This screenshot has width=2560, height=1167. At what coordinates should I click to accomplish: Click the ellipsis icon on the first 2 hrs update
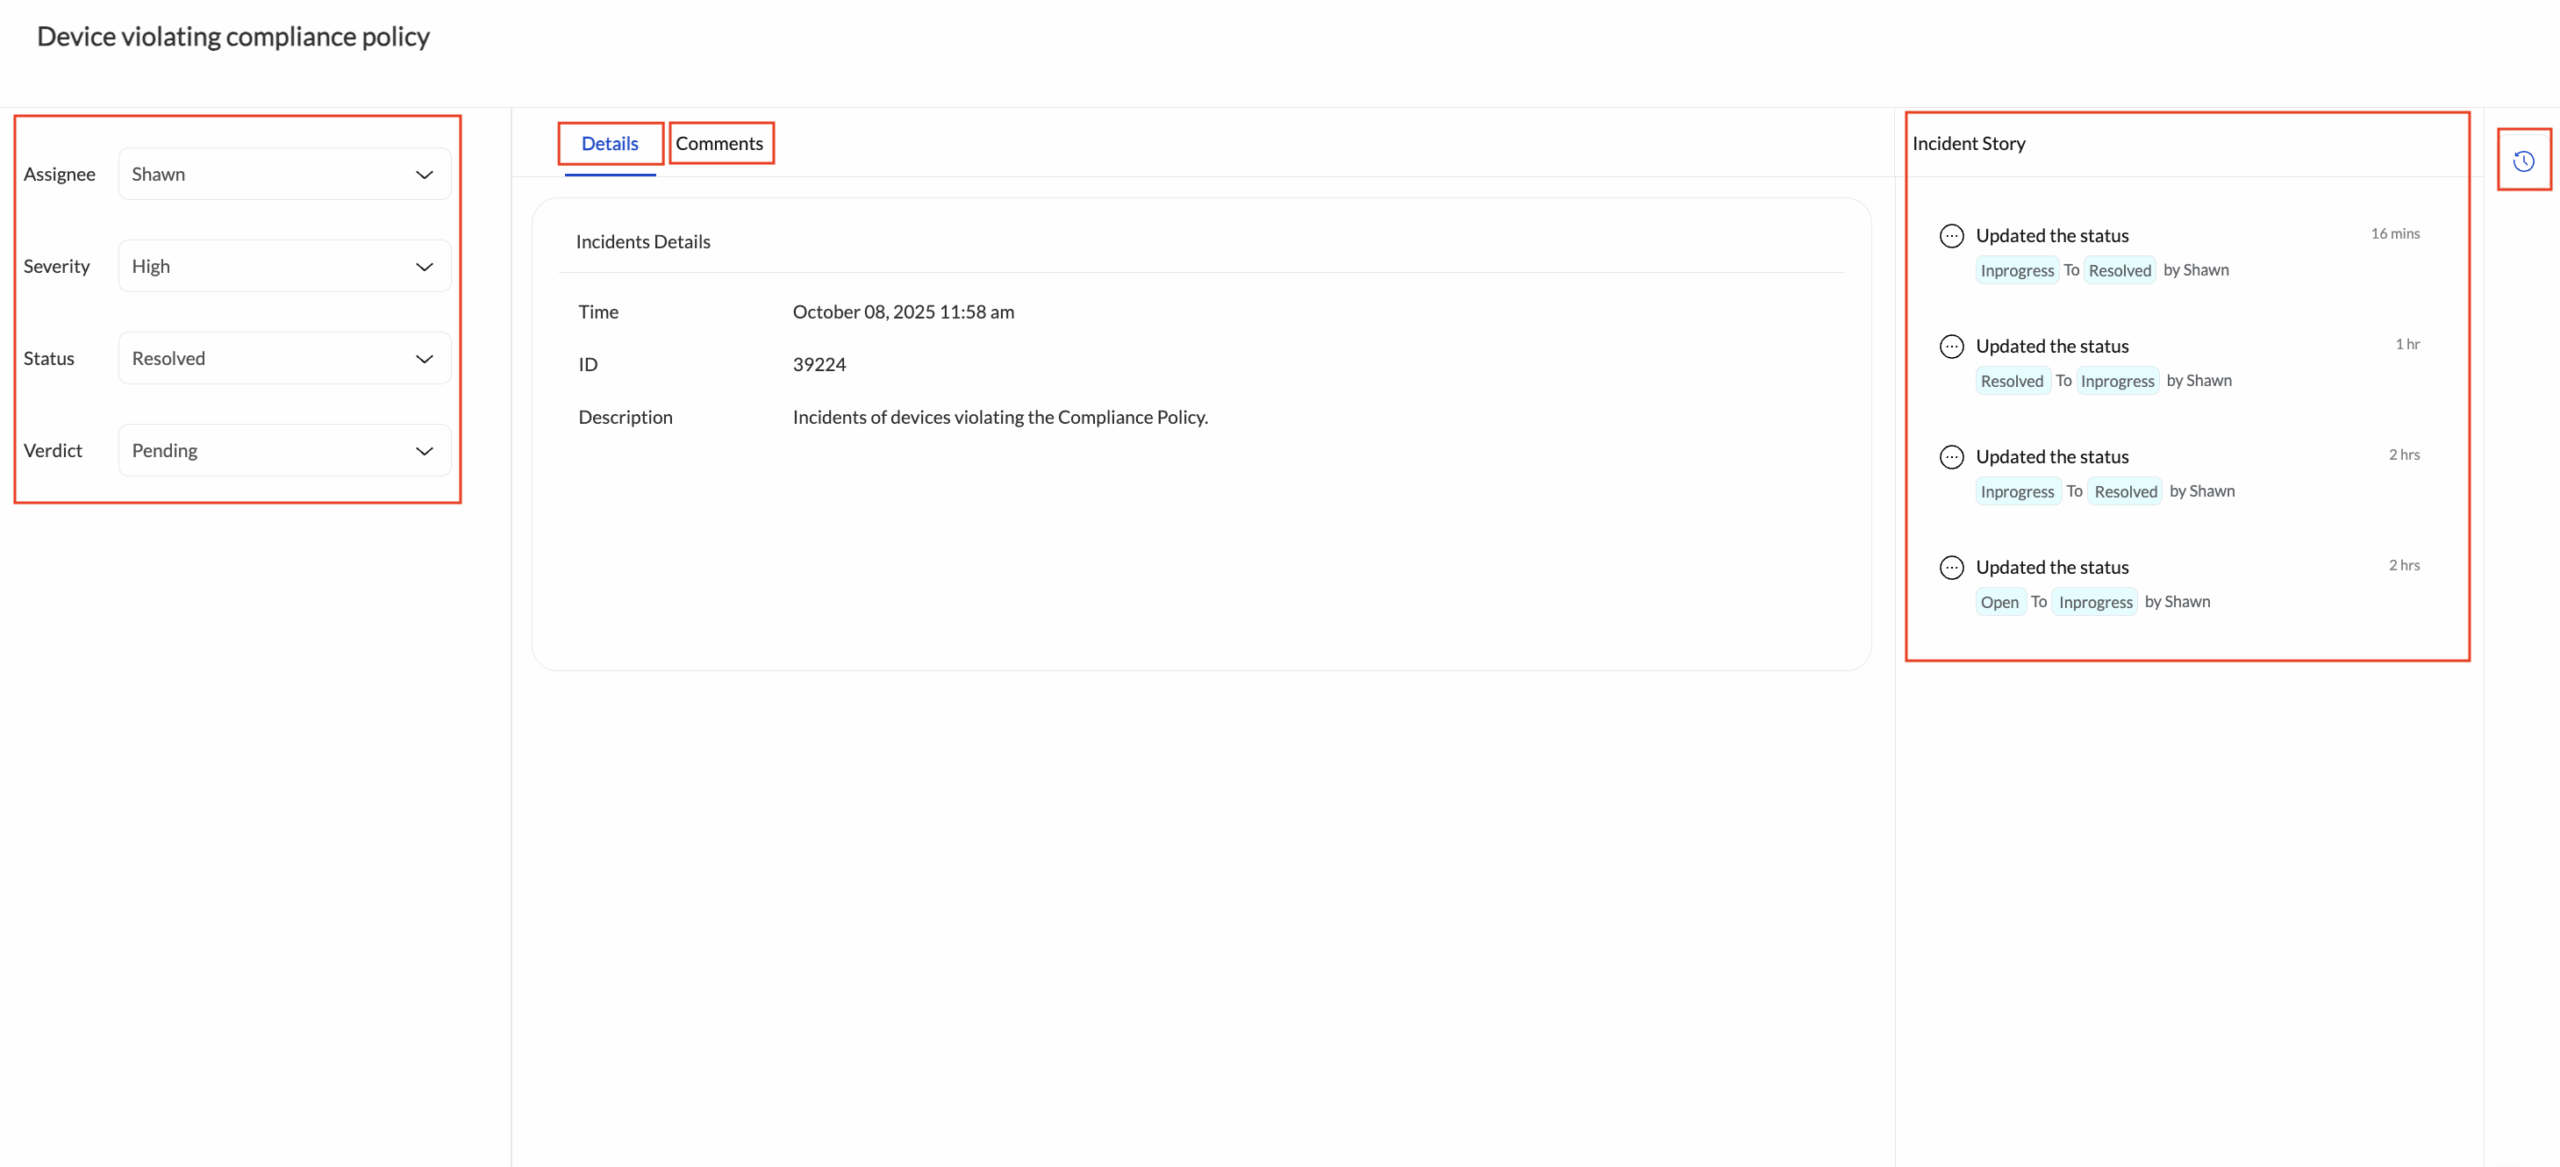click(x=1952, y=457)
